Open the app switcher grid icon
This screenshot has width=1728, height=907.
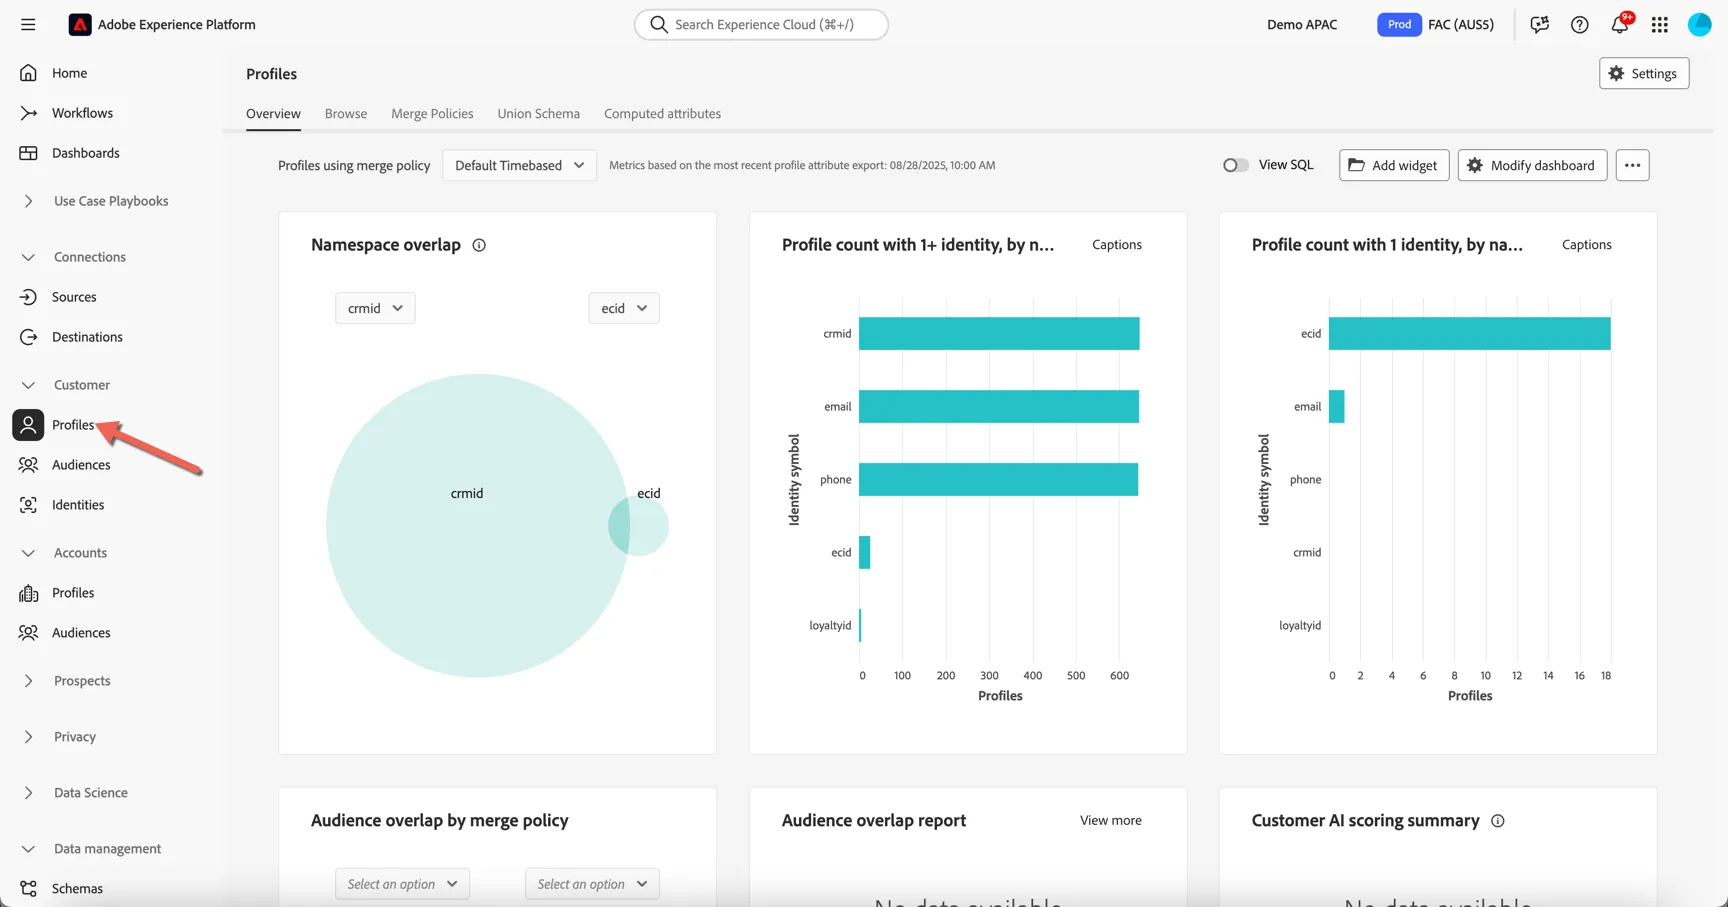1660,24
